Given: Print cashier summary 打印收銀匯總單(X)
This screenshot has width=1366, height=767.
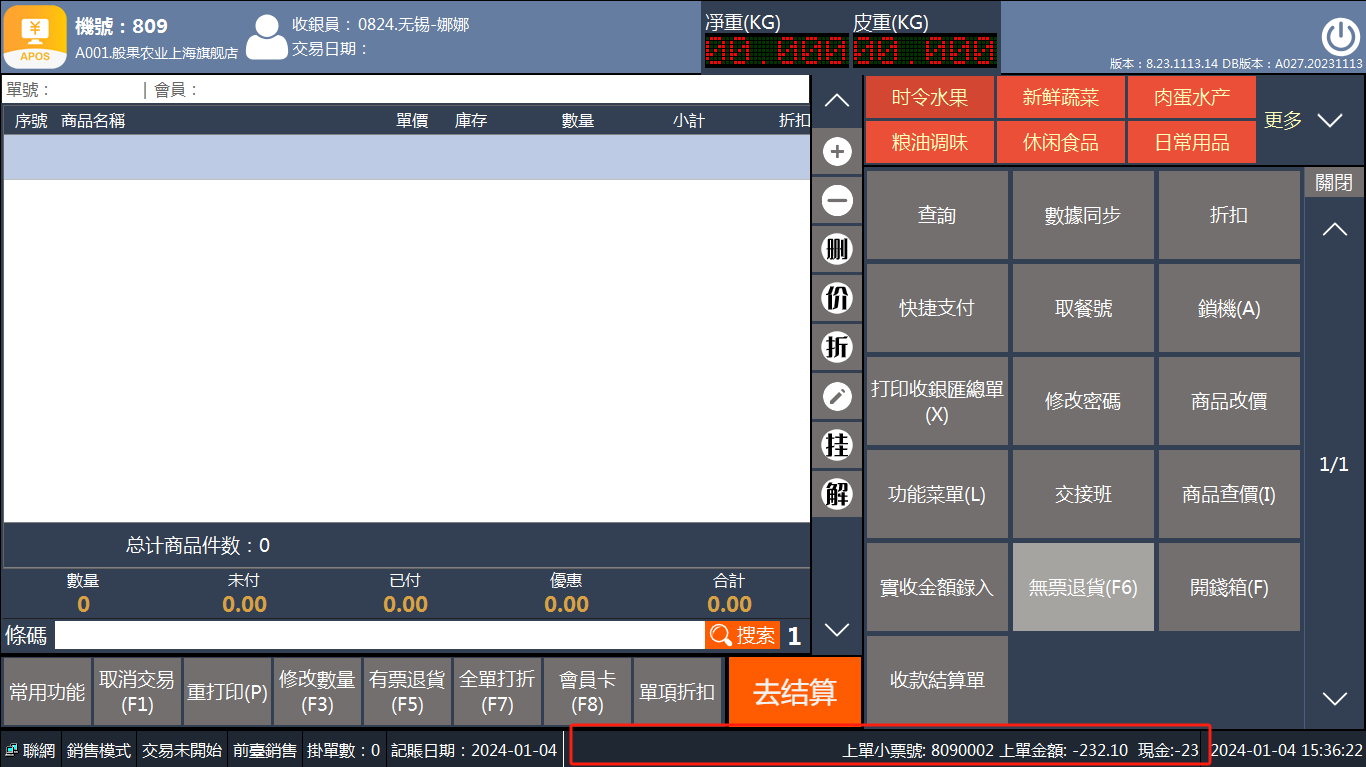Looking at the screenshot, I should tap(937, 401).
